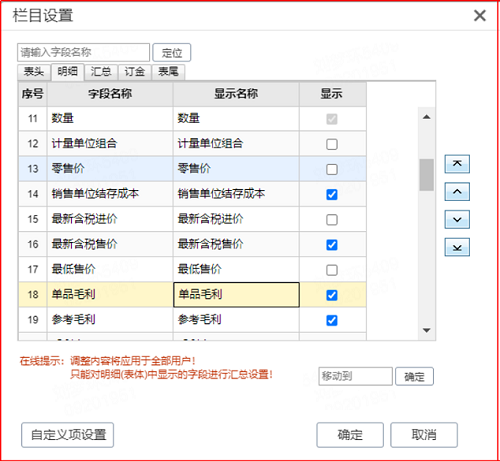Select field name cell 零售价

tap(110, 169)
